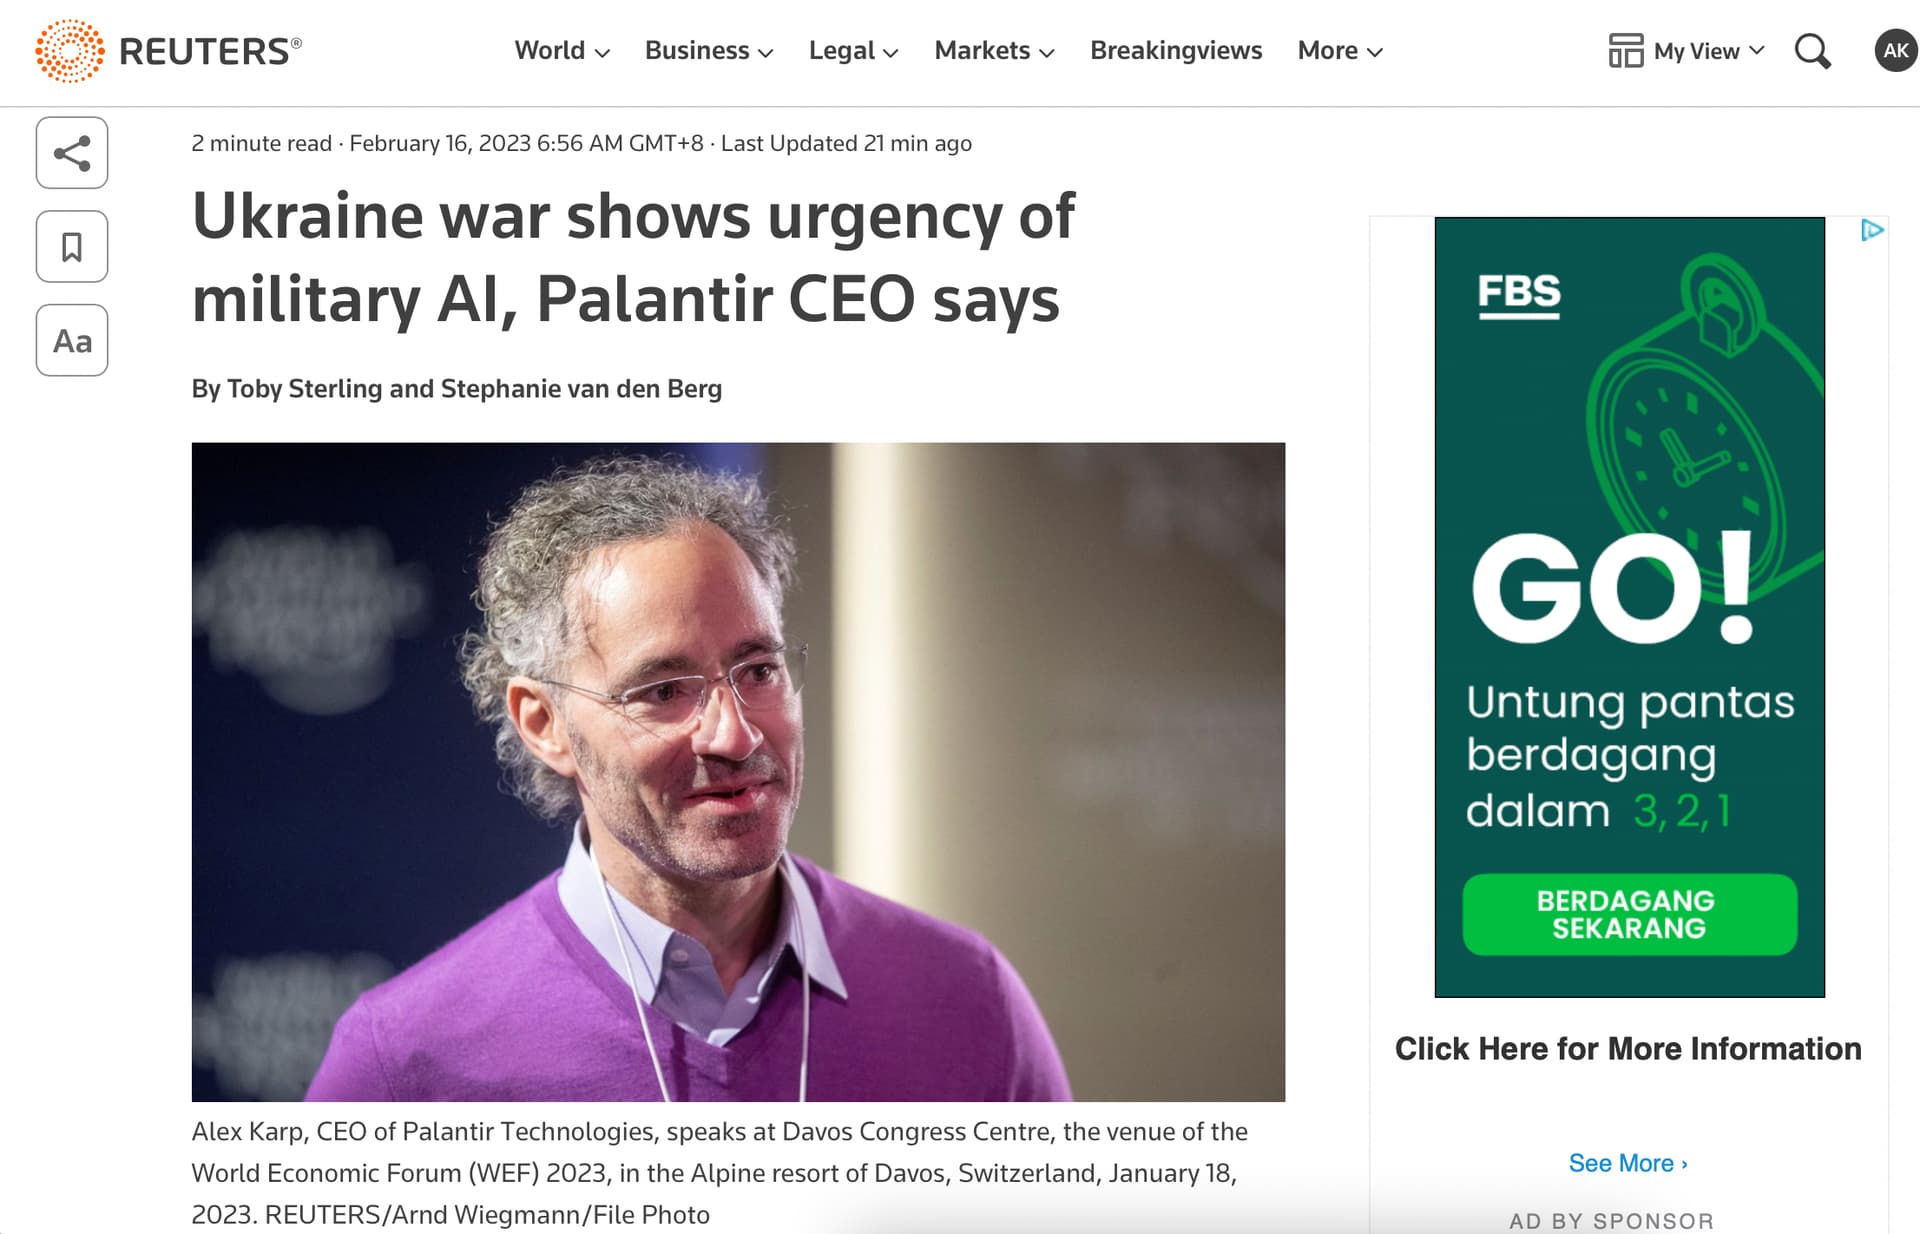Follow the See More link
The width and height of the screenshot is (1920, 1234).
[x=1628, y=1163]
